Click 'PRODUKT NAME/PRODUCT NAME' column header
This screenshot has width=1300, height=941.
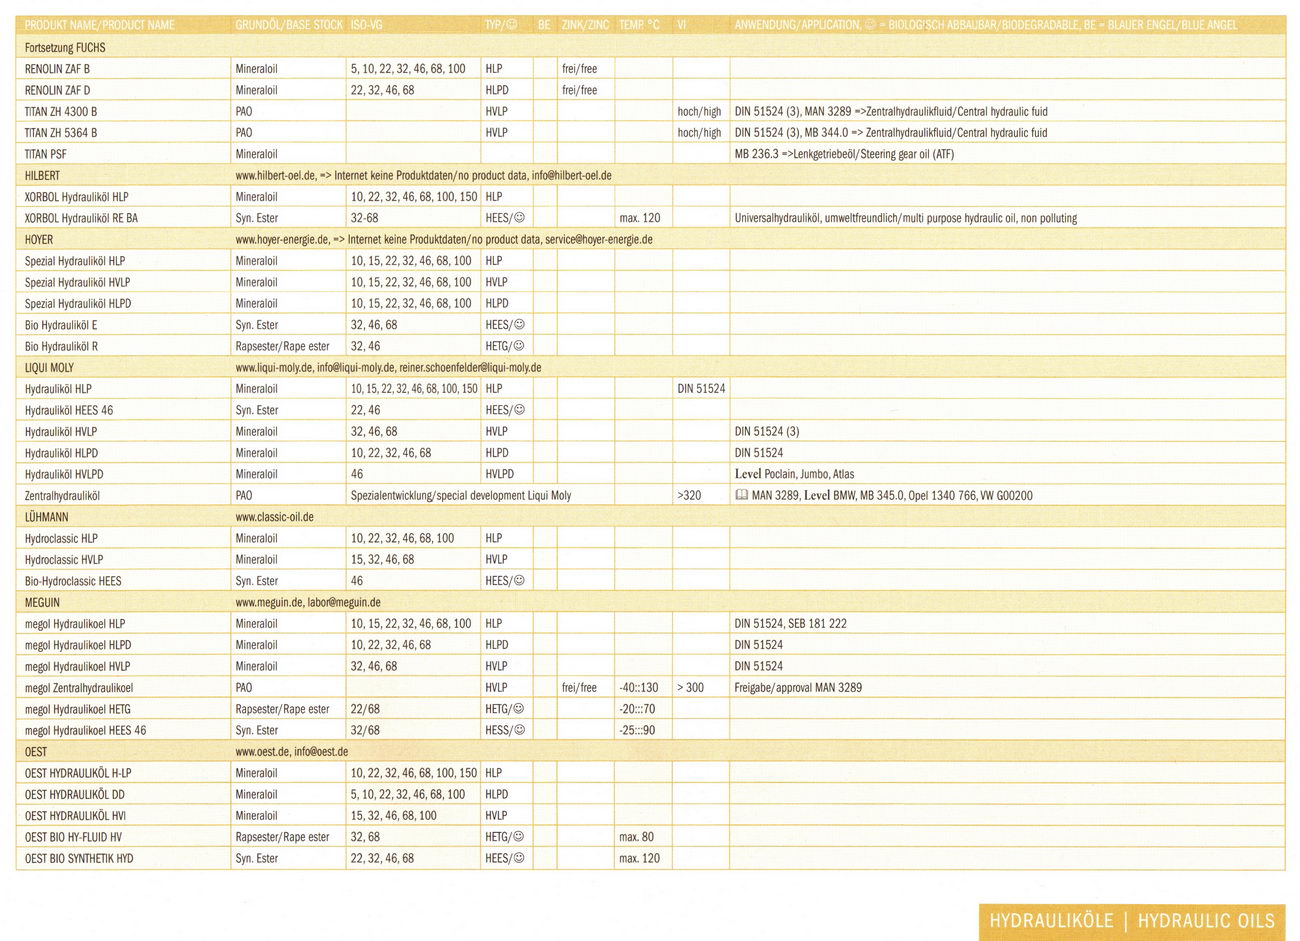pos(100,25)
